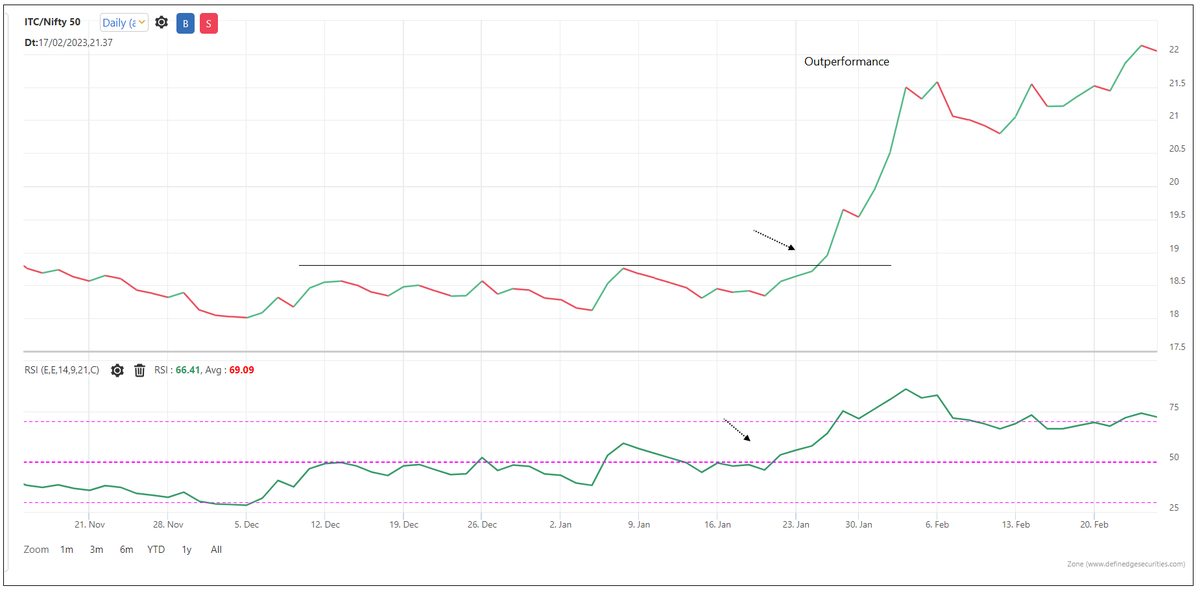Set zoom range to 3m
The height and width of the screenshot is (595, 1200).
coord(97,549)
